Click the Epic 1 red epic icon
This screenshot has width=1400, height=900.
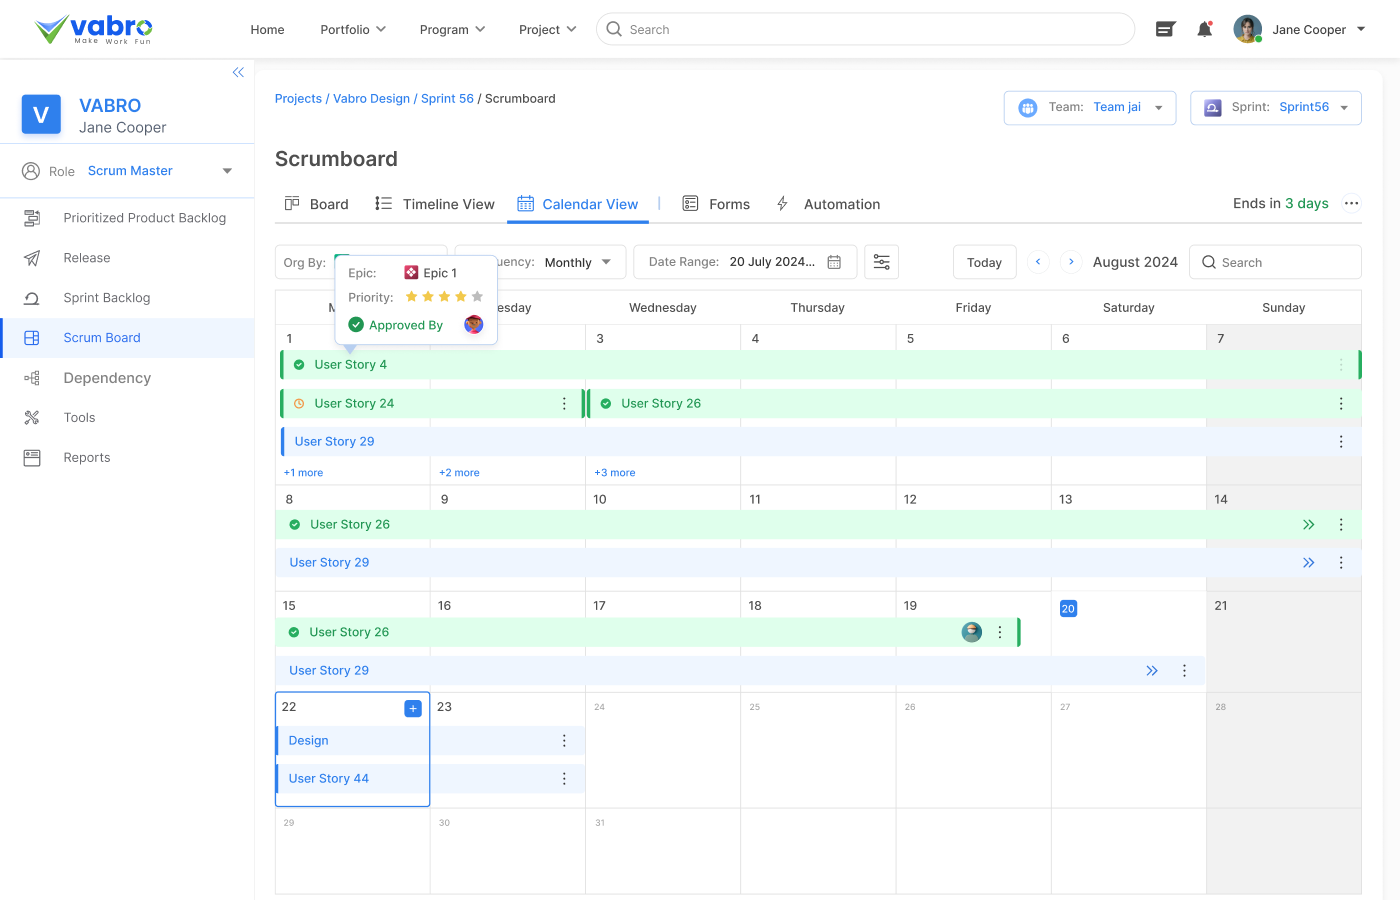[x=410, y=271]
